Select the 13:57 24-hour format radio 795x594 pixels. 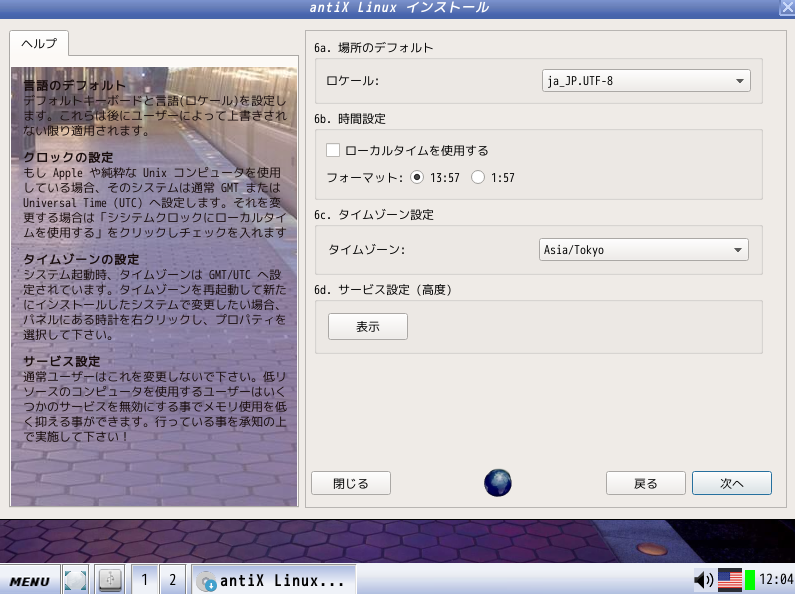click(x=417, y=177)
